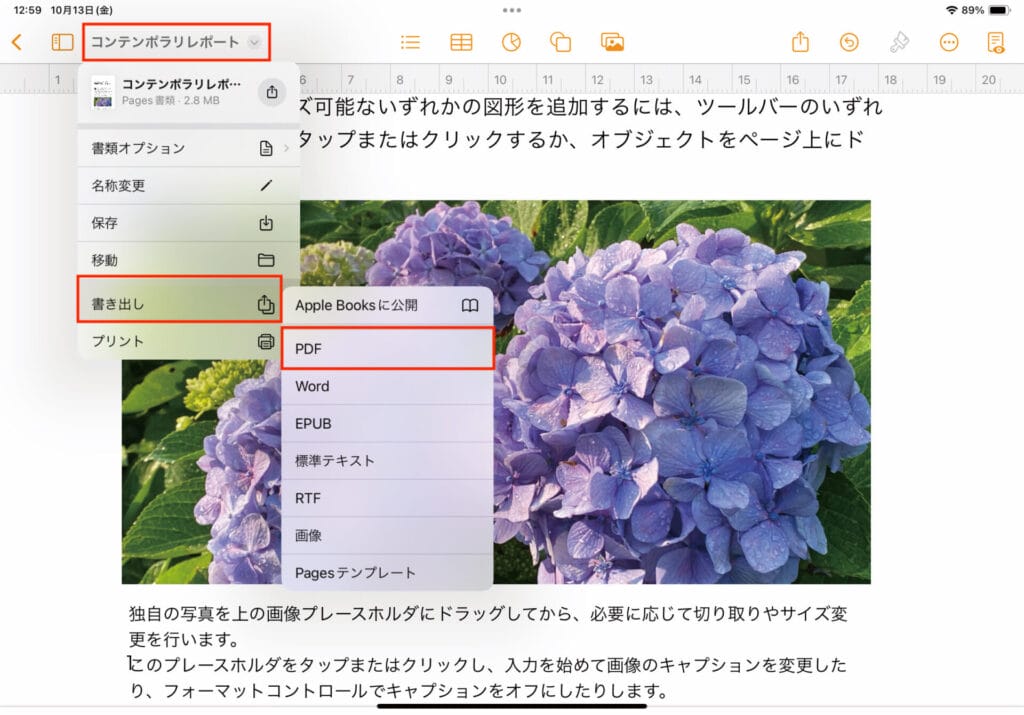Open the list insert icon in toolbar
Image resolution: width=1024 pixels, height=715 pixels.
410,42
